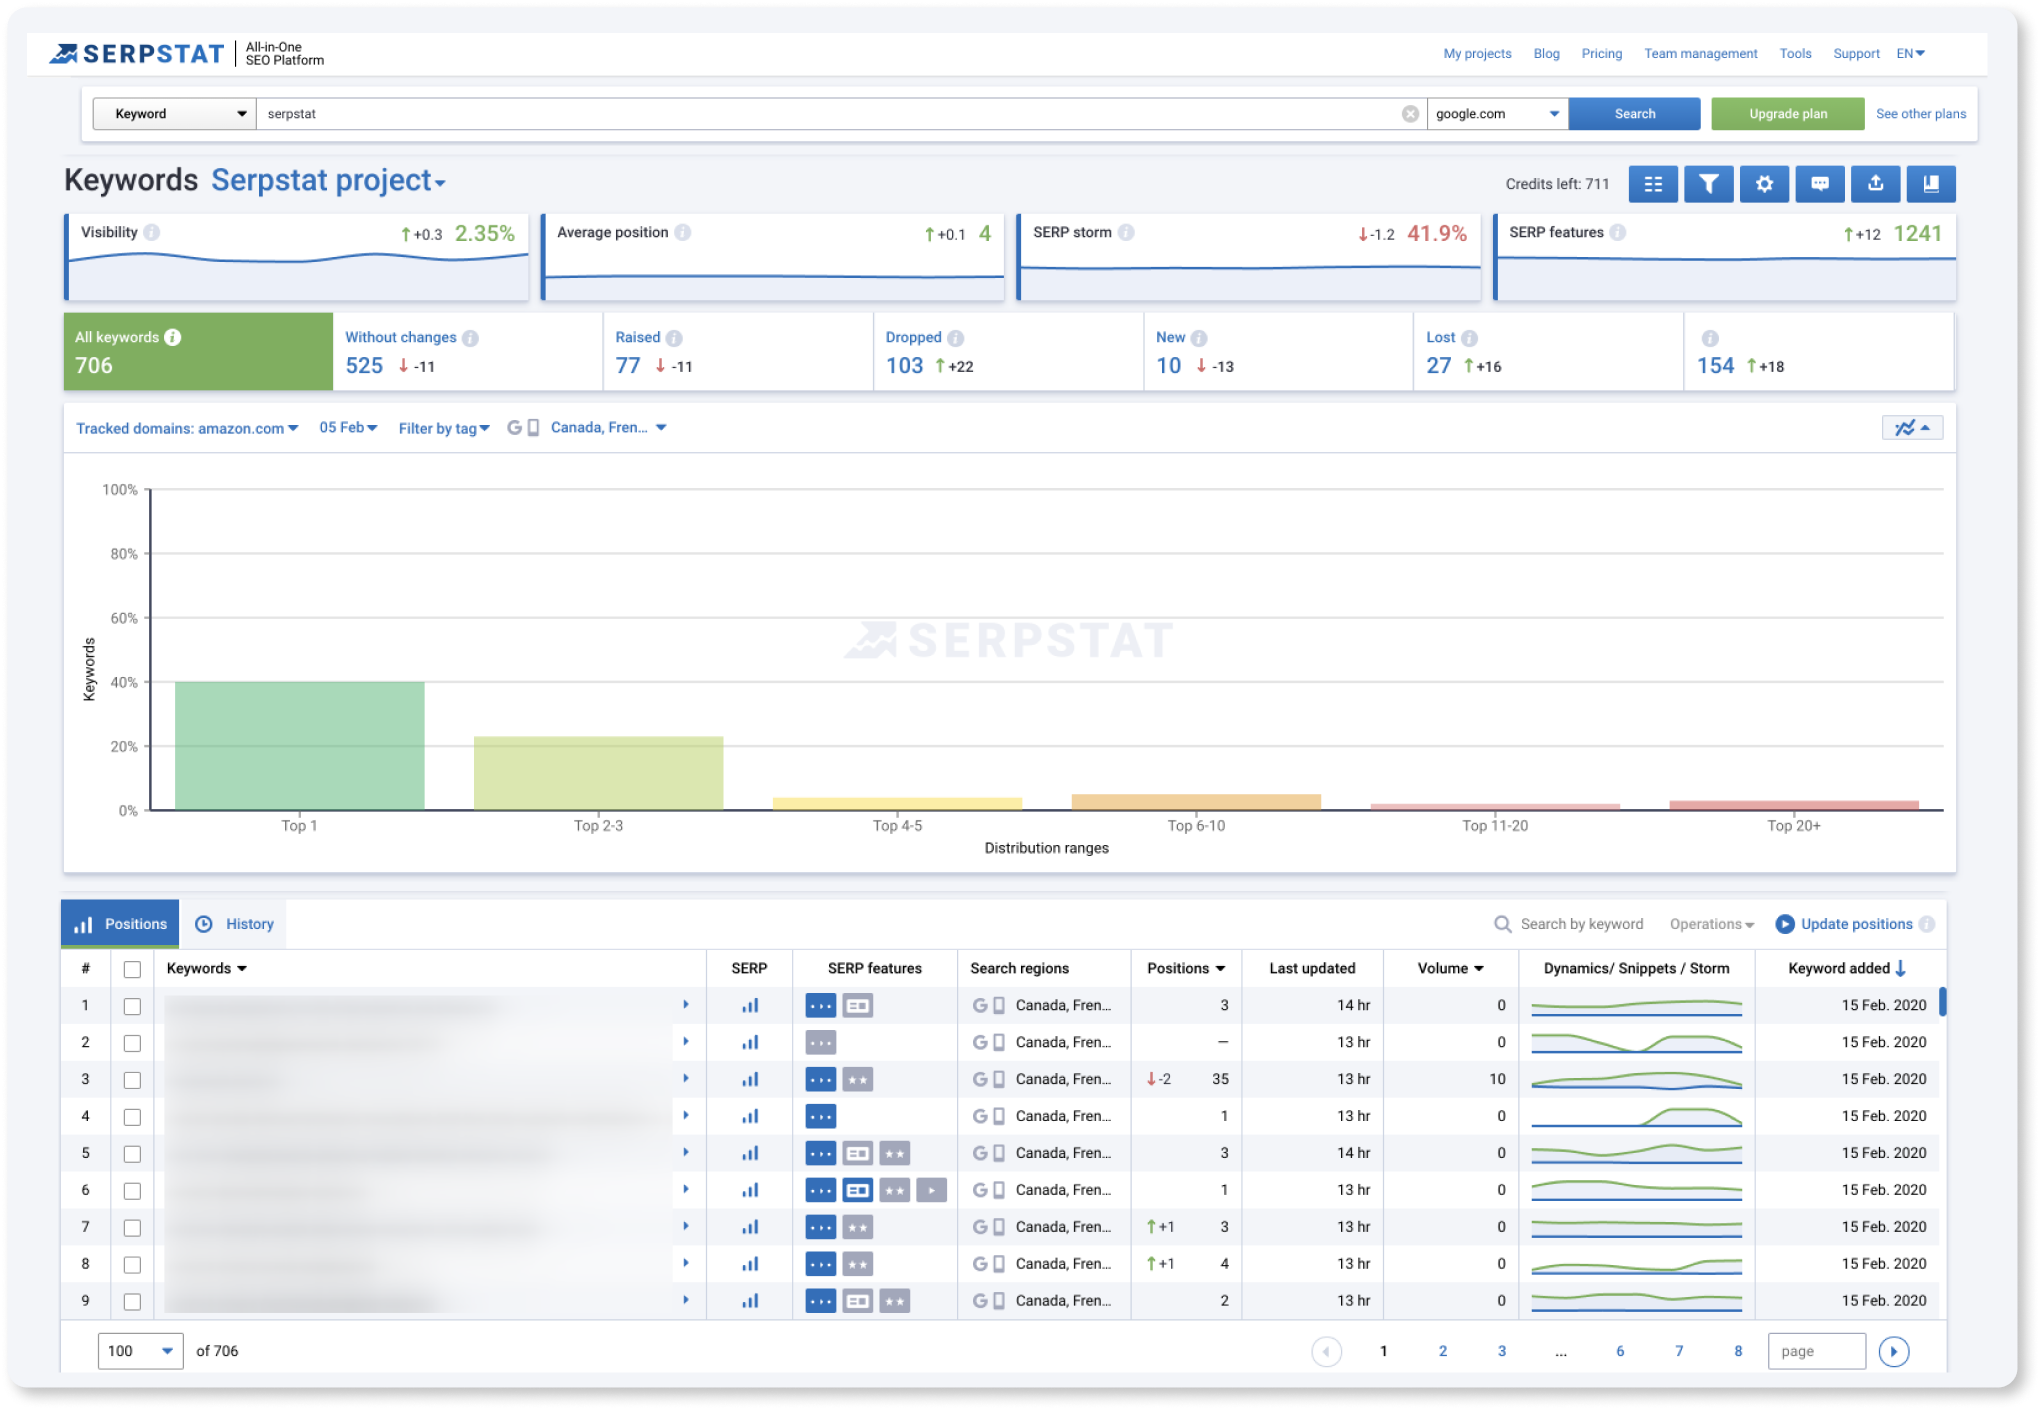Click the dots feature icon in row 2
Screen dimensions: 2040x1410
821,1043
